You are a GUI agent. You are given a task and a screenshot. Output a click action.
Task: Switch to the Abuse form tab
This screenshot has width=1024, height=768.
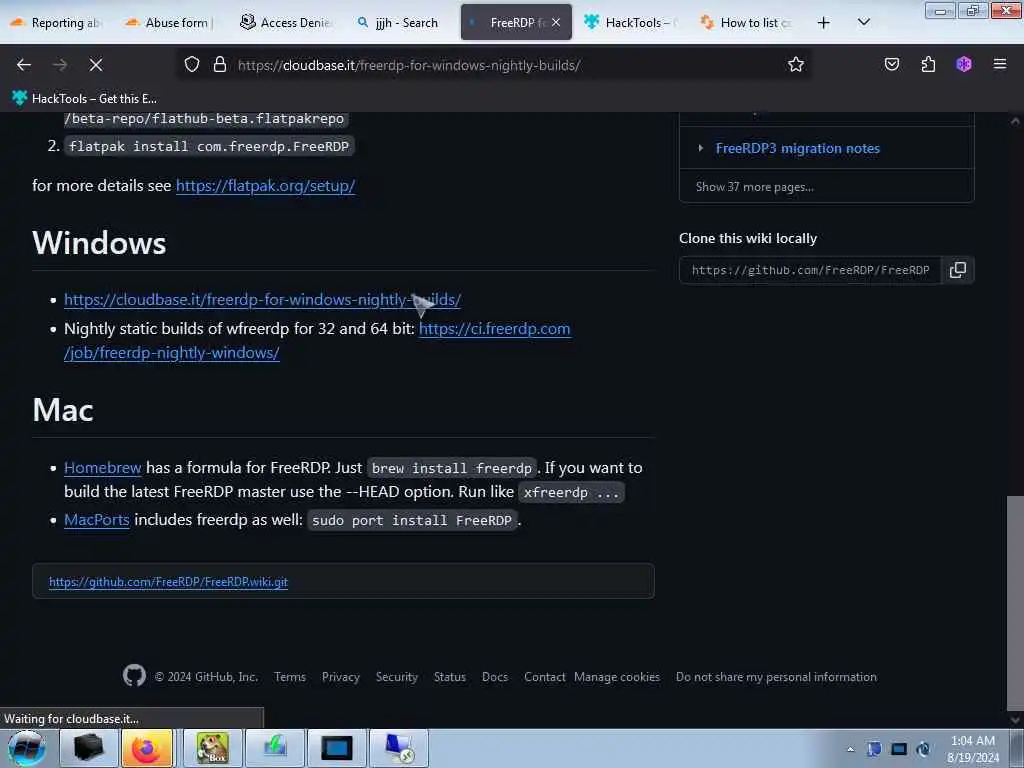[170, 22]
